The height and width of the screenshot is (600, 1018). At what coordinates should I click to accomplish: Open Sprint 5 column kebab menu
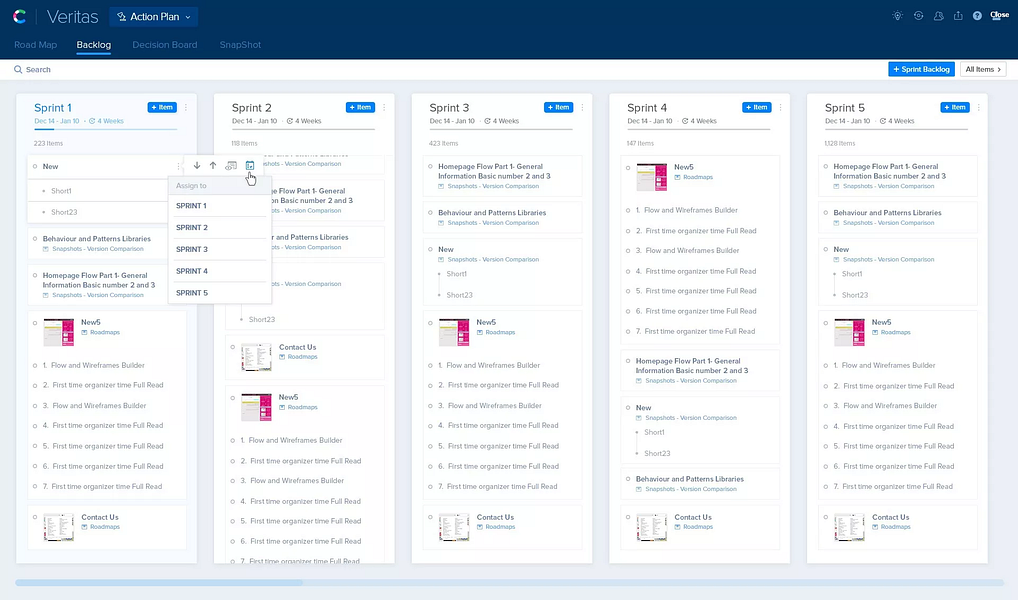point(978,107)
